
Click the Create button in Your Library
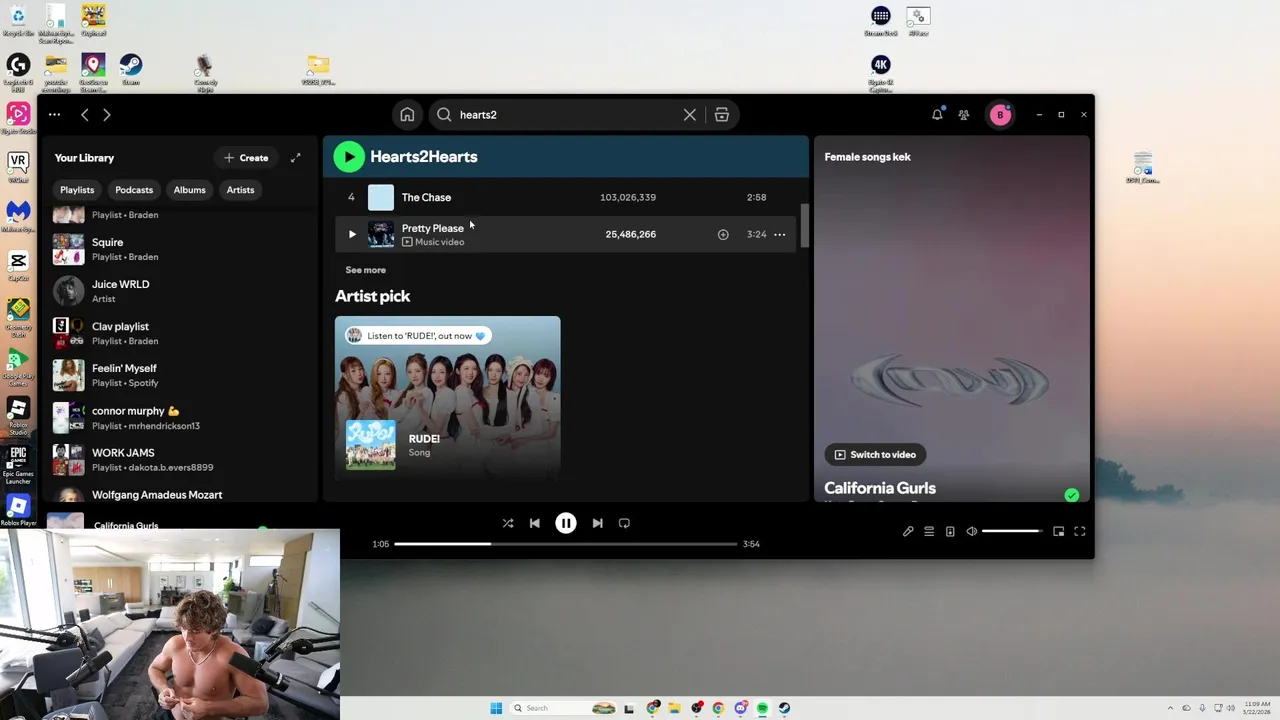(246, 158)
